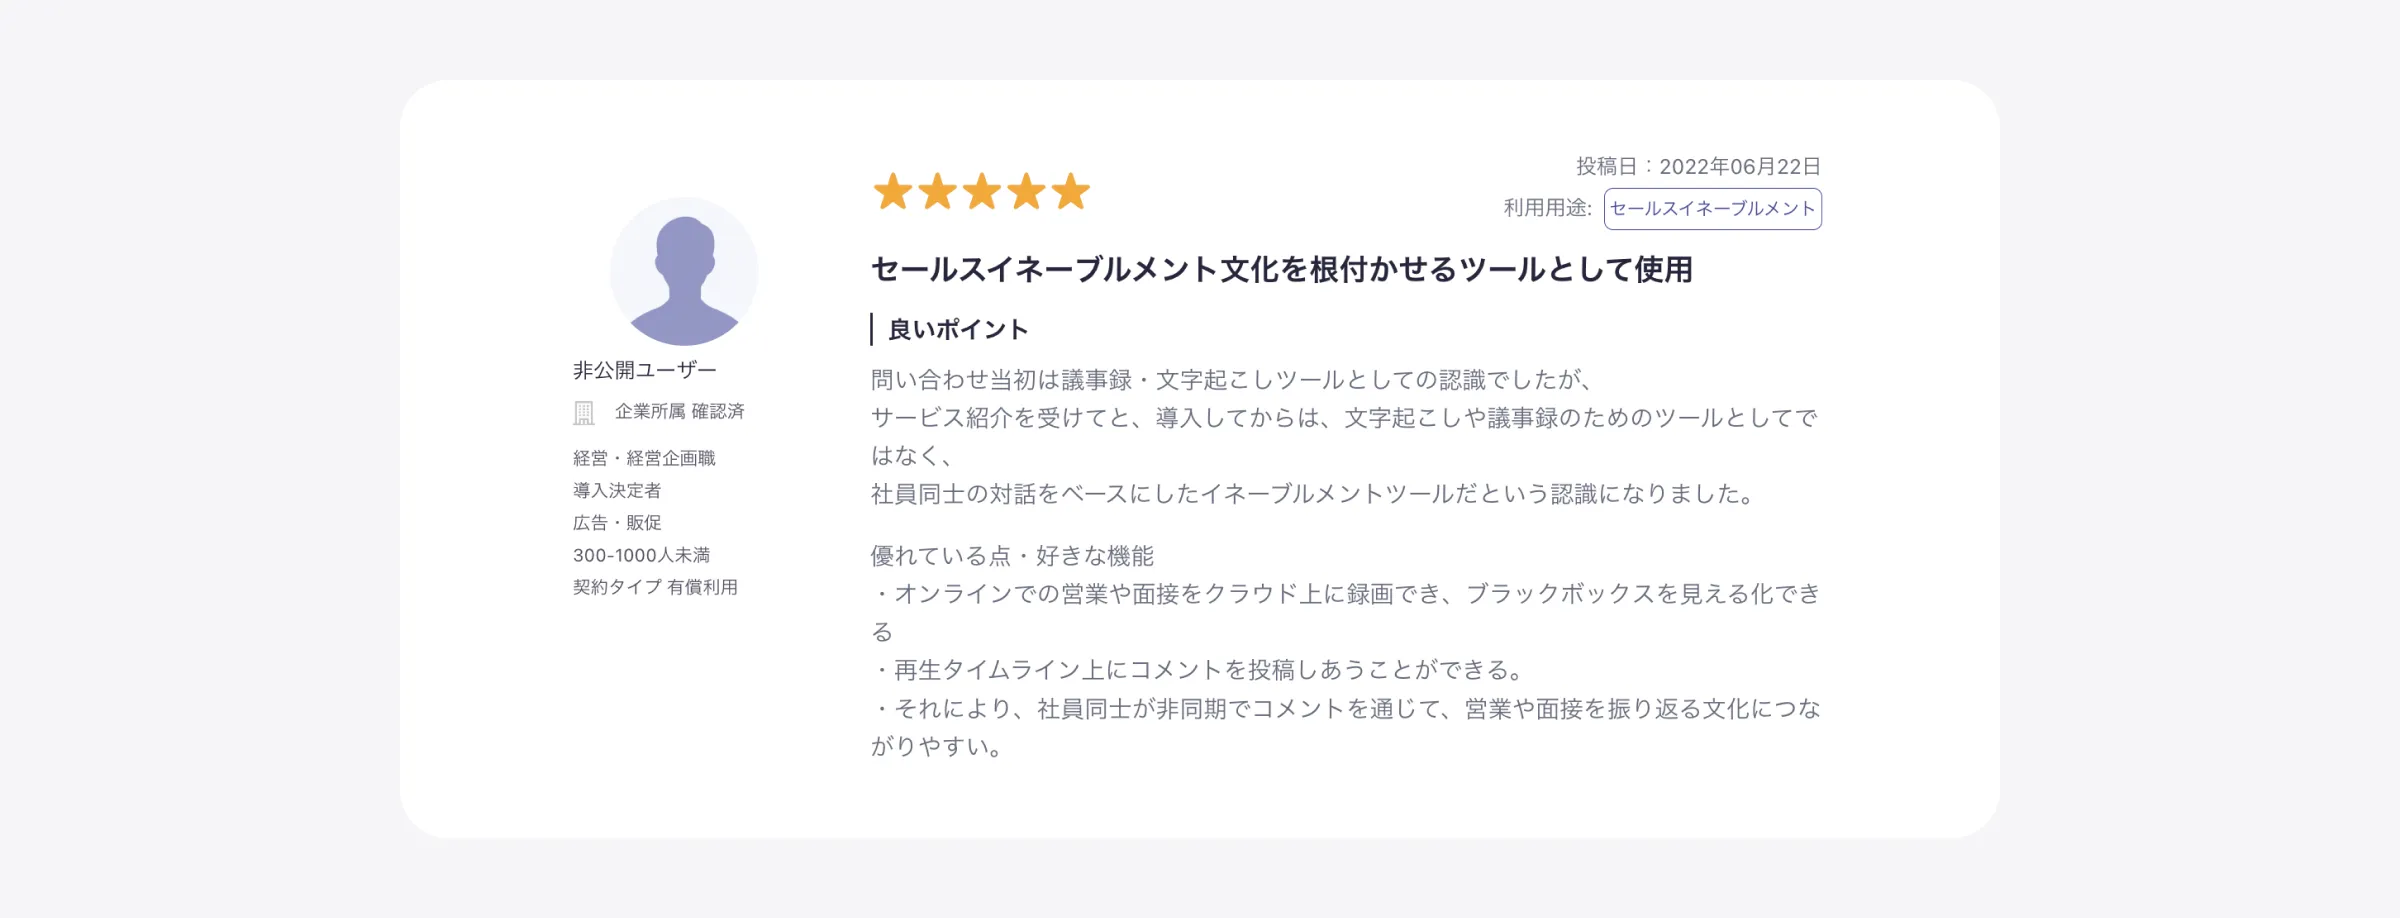Click the 300-1000人未満 company size text
Image resolution: width=2400 pixels, height=918 pixels.
coord(641,555)
